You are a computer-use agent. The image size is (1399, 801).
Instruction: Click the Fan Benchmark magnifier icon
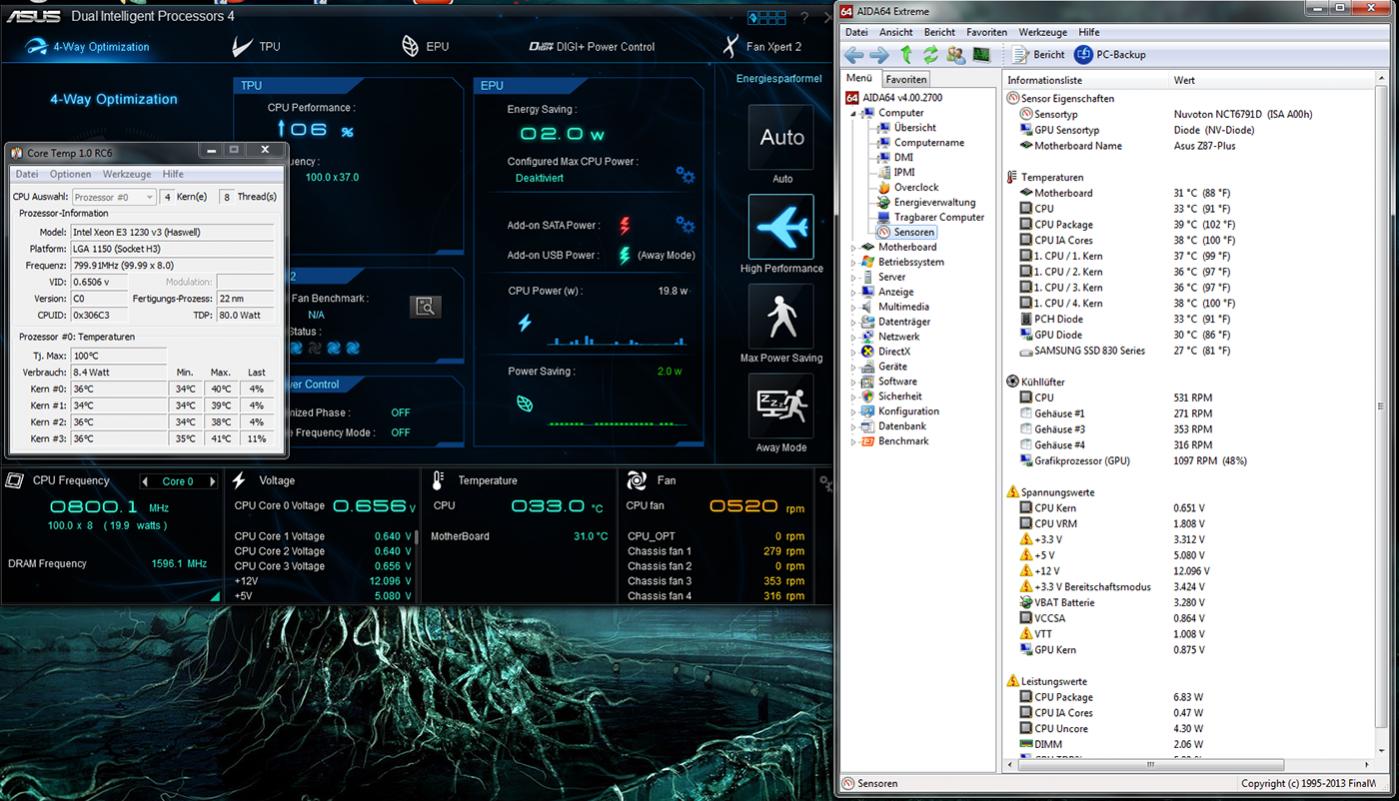pos(425,307)
